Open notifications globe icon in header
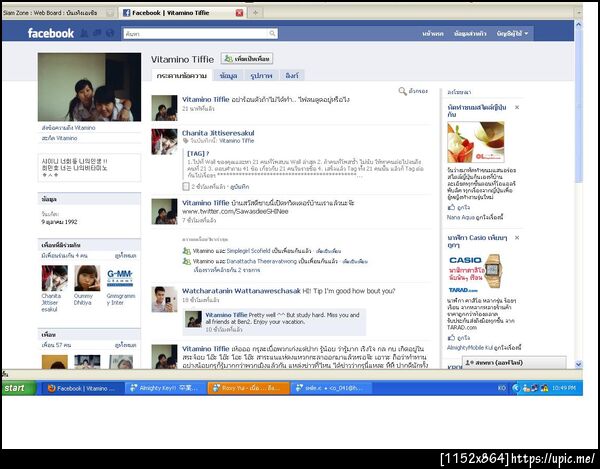600x469 pixels. pyautogui.click(x=110, y=33)
